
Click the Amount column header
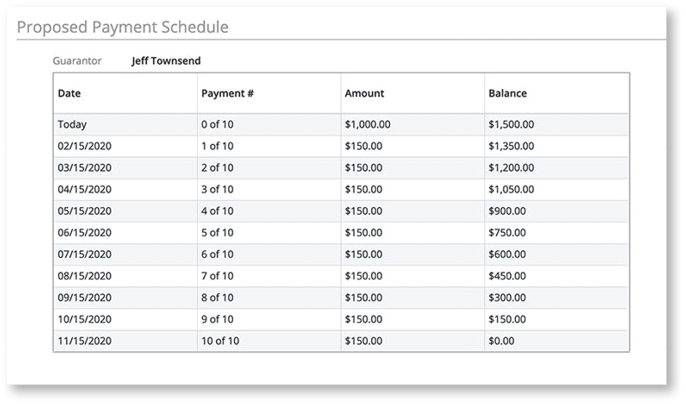click(x=364, y=93)
